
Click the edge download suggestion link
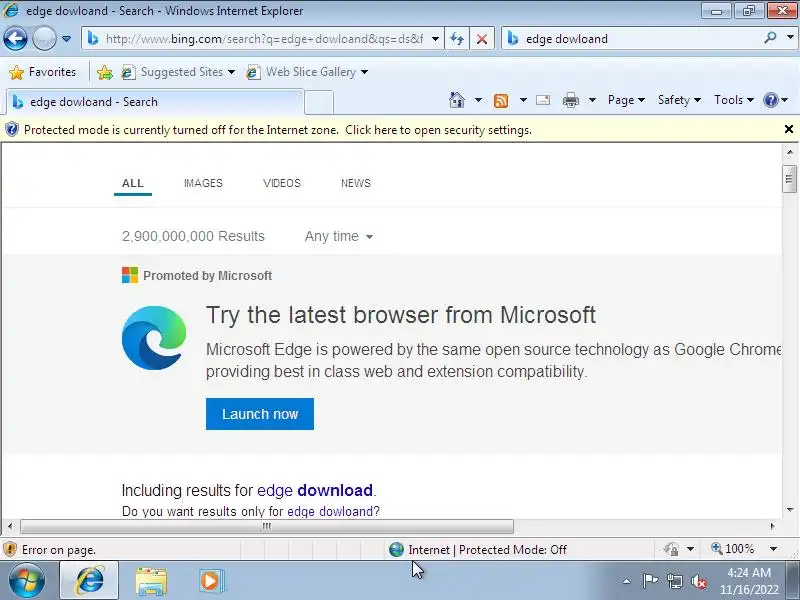coord(315,490)
